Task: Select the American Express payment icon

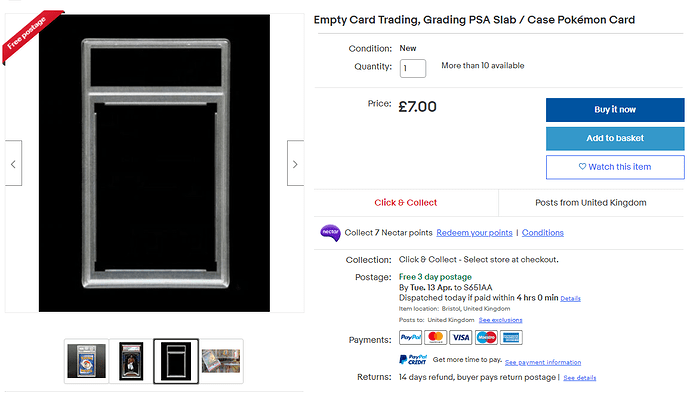Action: click(x=511, y=338)
